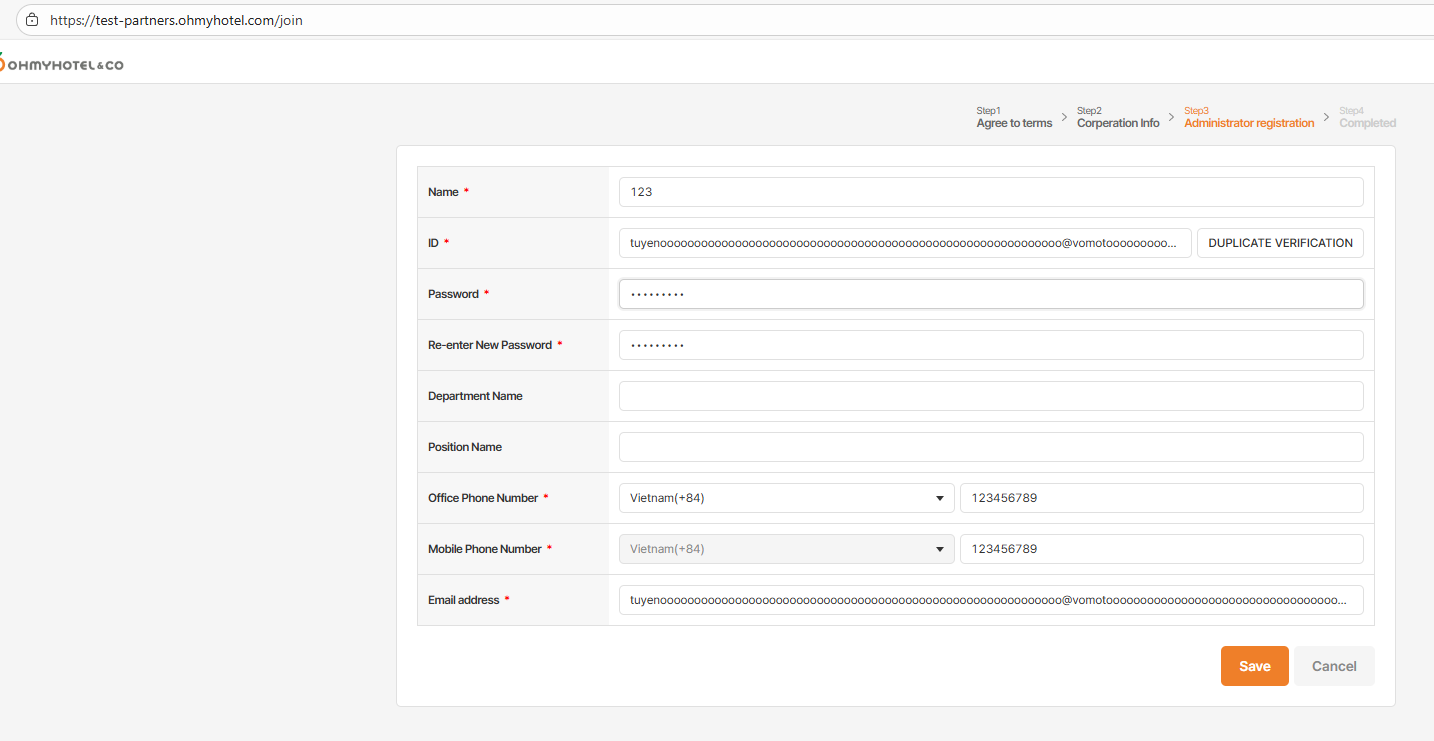Viewport: 1434px width, 741px height.
Task: Focus the Re-enter New Password field
Action: pyautogui.click(x=990, y=345)
